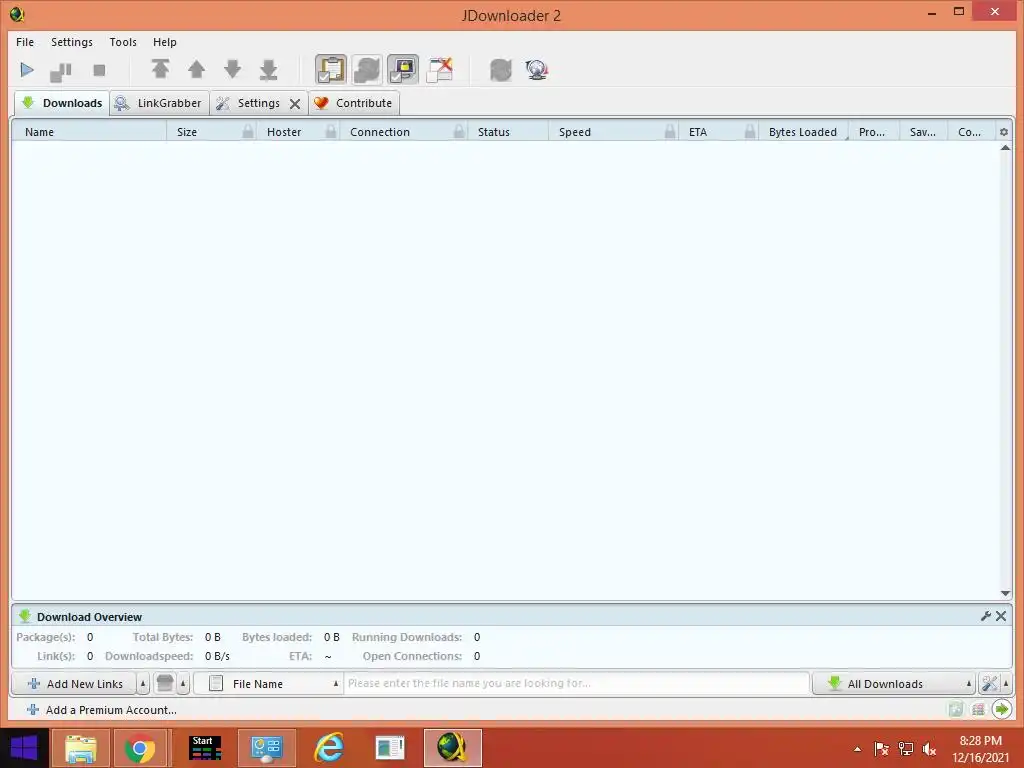Switch to the Downloads tab
Image resolution: width=1024 pixels, height=768 pixels.
[62, 103]
